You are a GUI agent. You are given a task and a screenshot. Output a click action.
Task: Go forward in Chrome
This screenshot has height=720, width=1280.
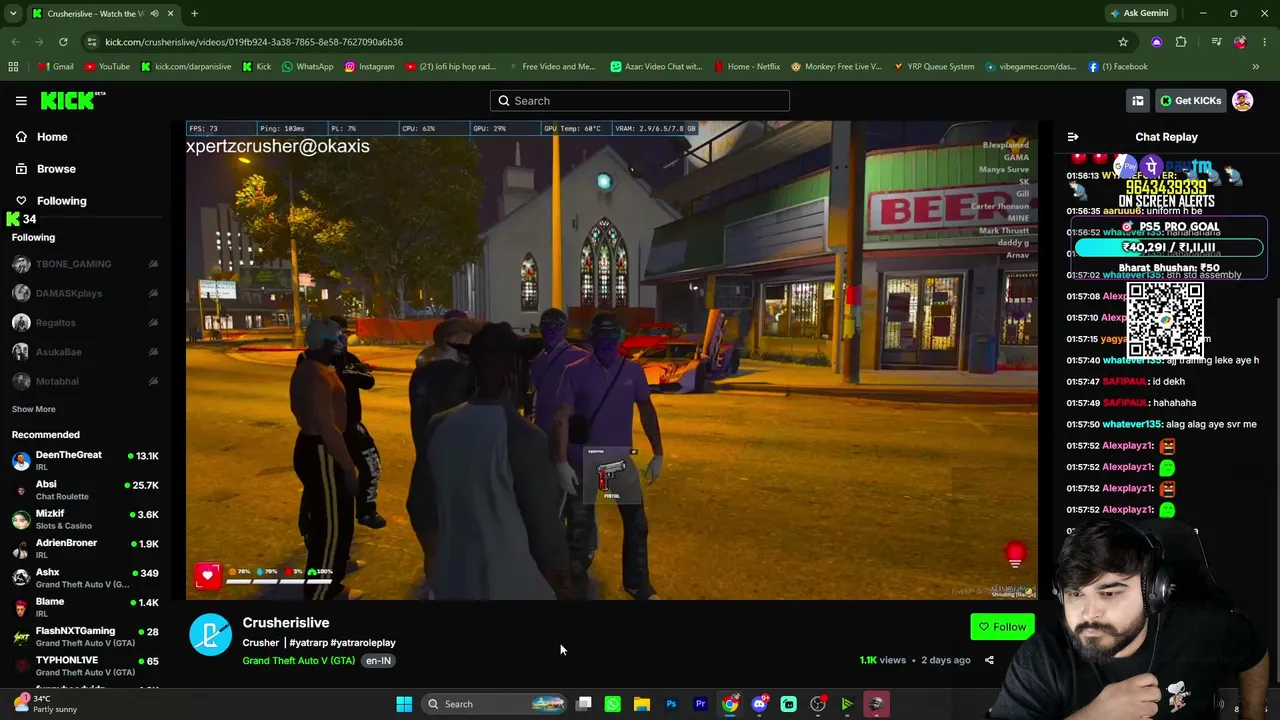[39, 42]
